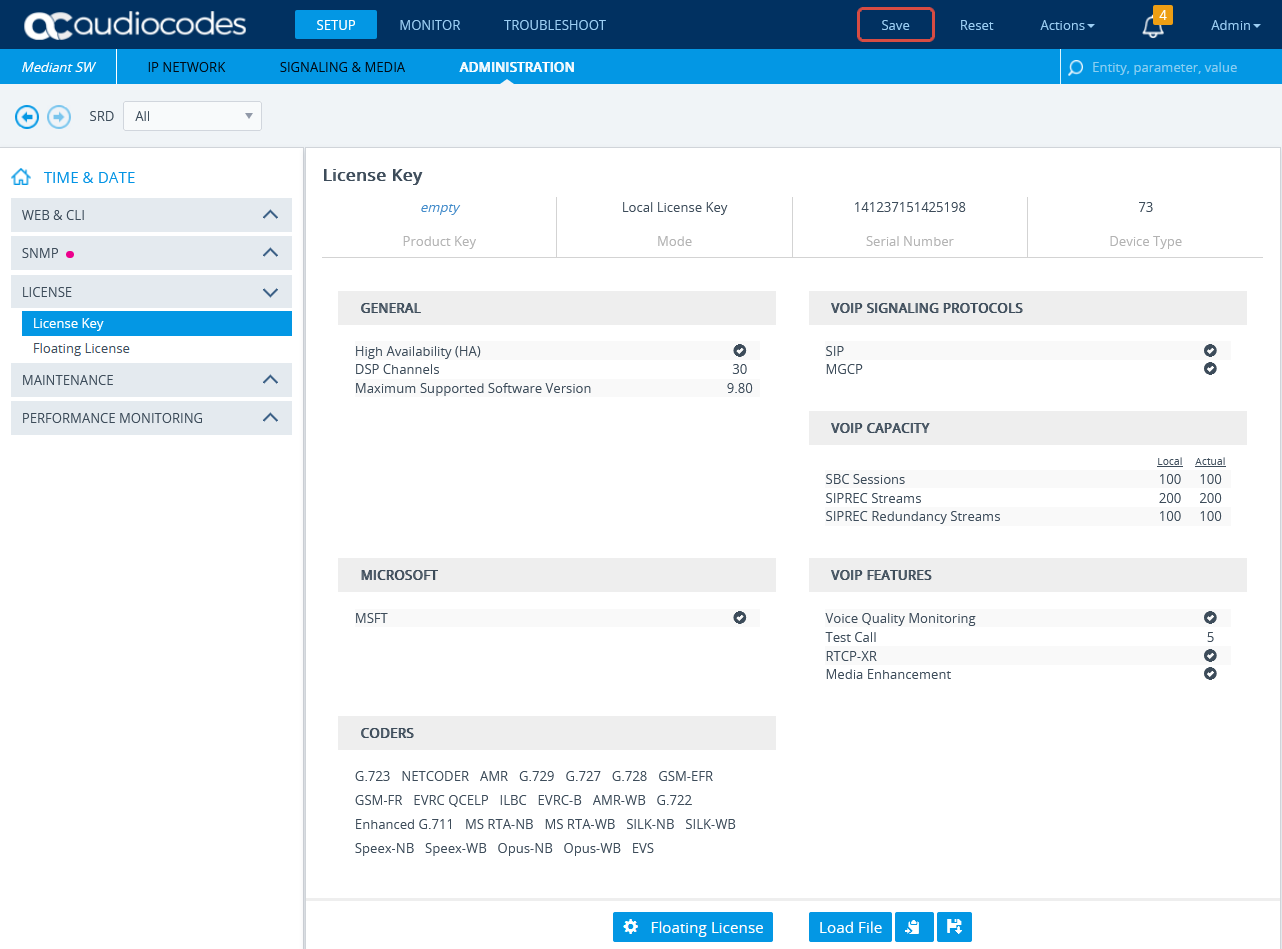Click the G.729 coder
This screenshot has height=949, width=1282.
537,776
